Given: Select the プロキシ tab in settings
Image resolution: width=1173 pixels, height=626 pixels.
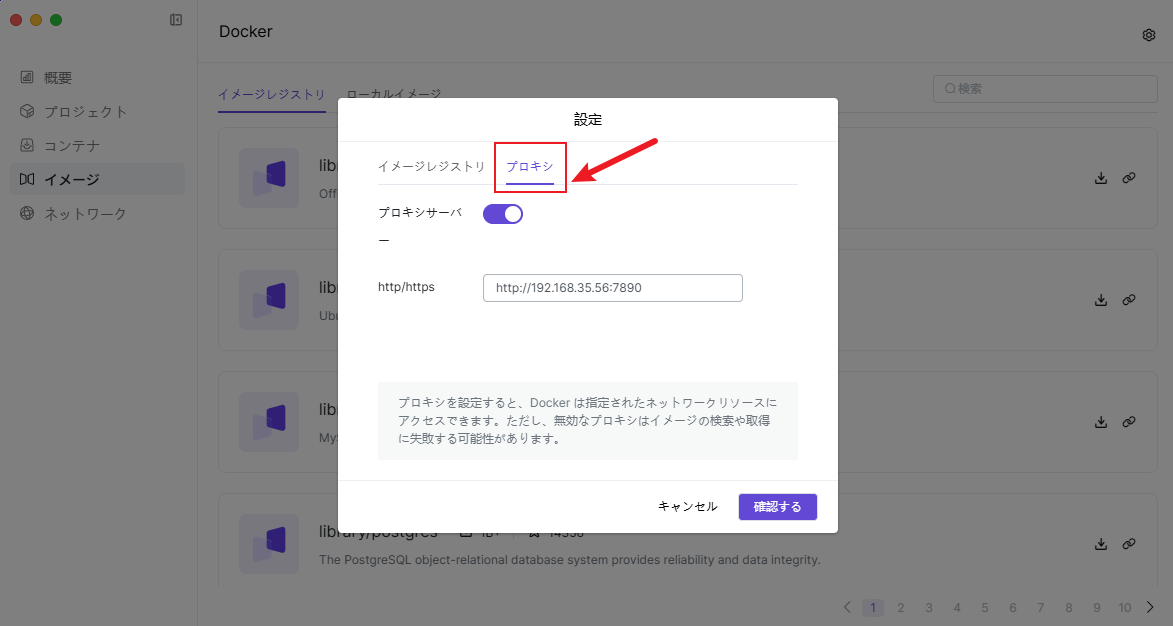Looking at the screenshot, I should [529, 166].
